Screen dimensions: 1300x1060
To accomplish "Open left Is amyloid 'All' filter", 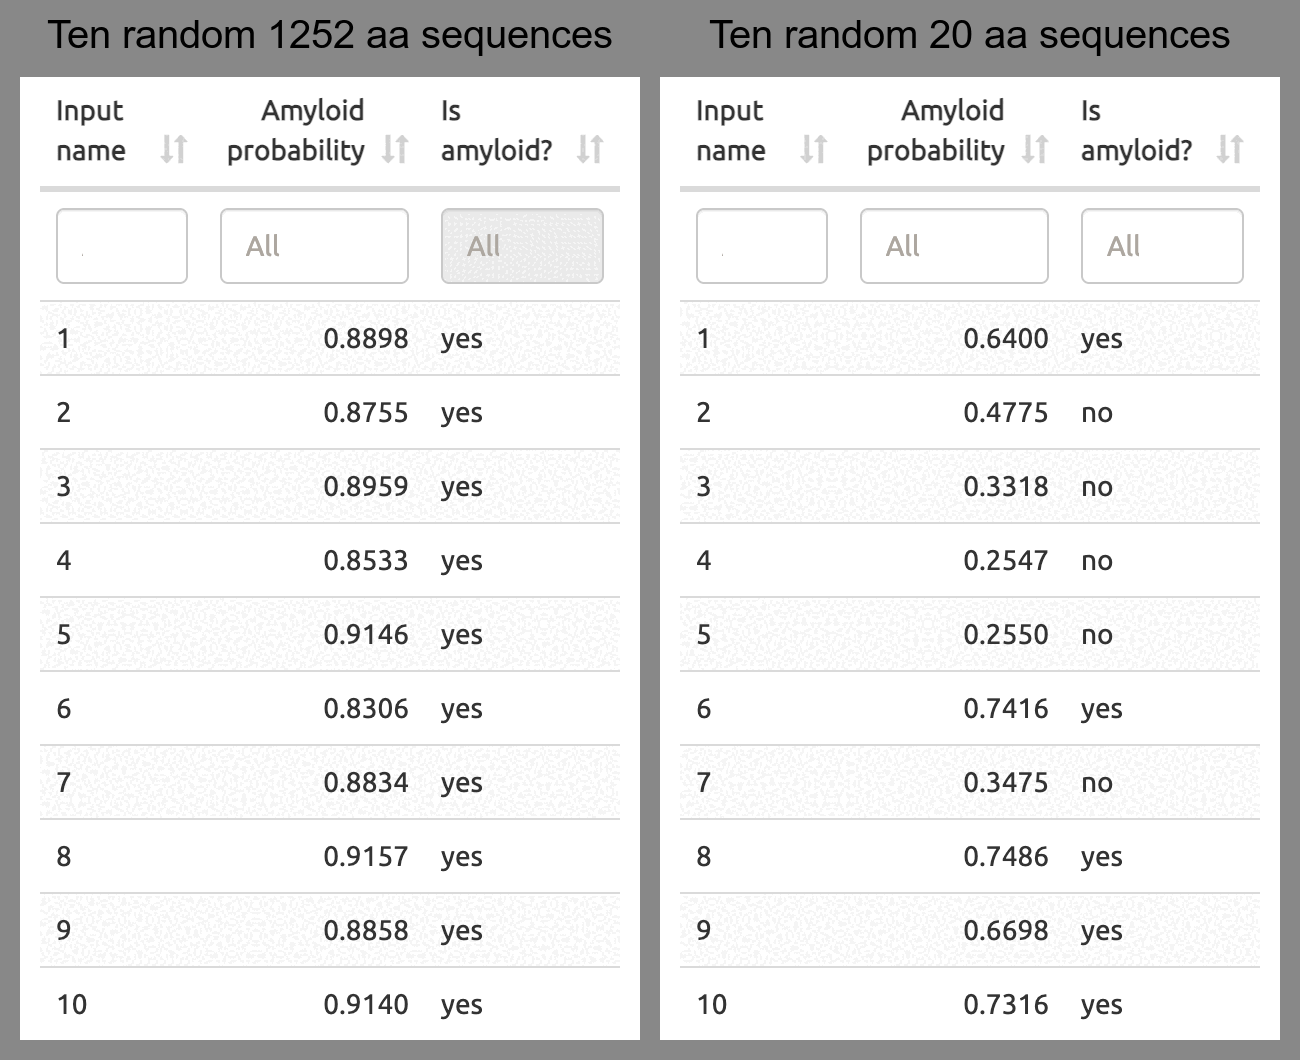I will click(x=522, y=246).
